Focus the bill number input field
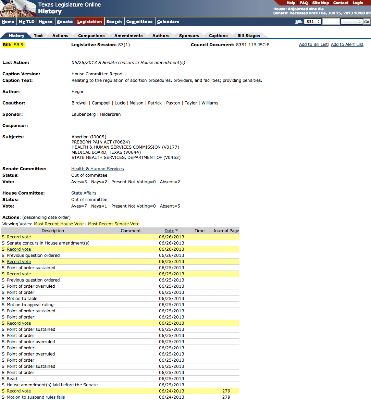The image size is (371, 400). pos(331,22)
